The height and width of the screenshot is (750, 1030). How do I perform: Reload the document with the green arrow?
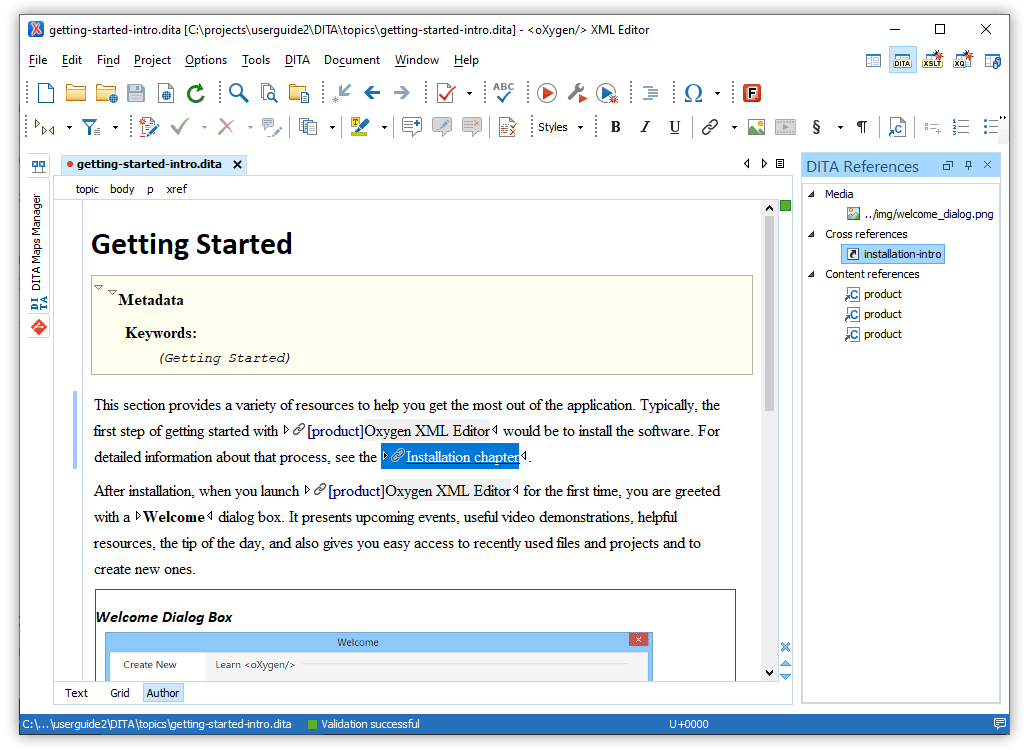click(196, 93)
